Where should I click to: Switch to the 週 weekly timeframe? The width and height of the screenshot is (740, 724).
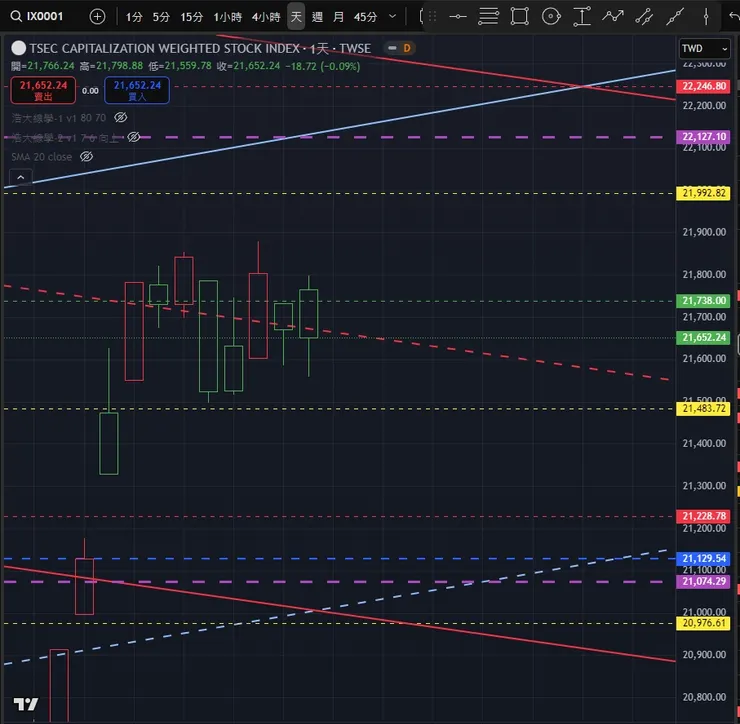point(318,17)
